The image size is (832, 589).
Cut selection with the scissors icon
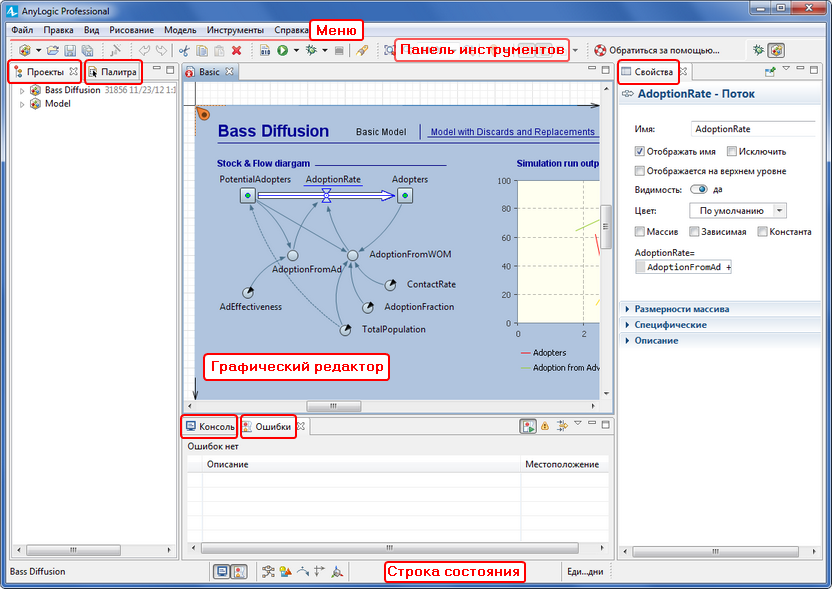click(184, 50)
